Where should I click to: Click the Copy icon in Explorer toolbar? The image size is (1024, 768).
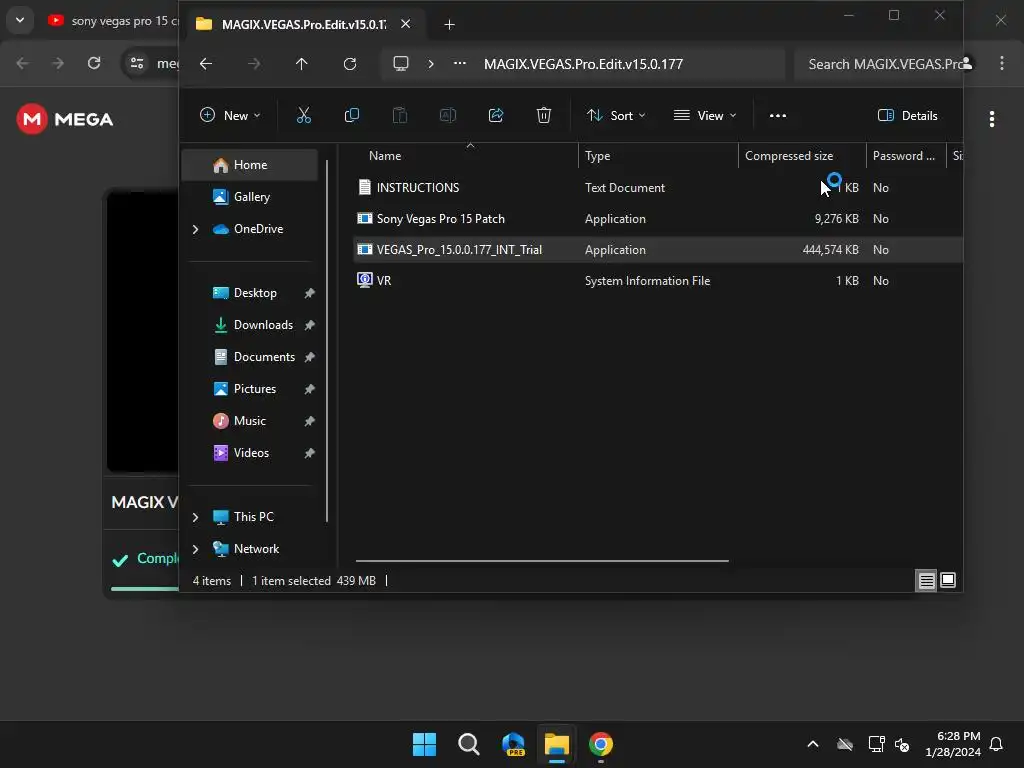351,116
